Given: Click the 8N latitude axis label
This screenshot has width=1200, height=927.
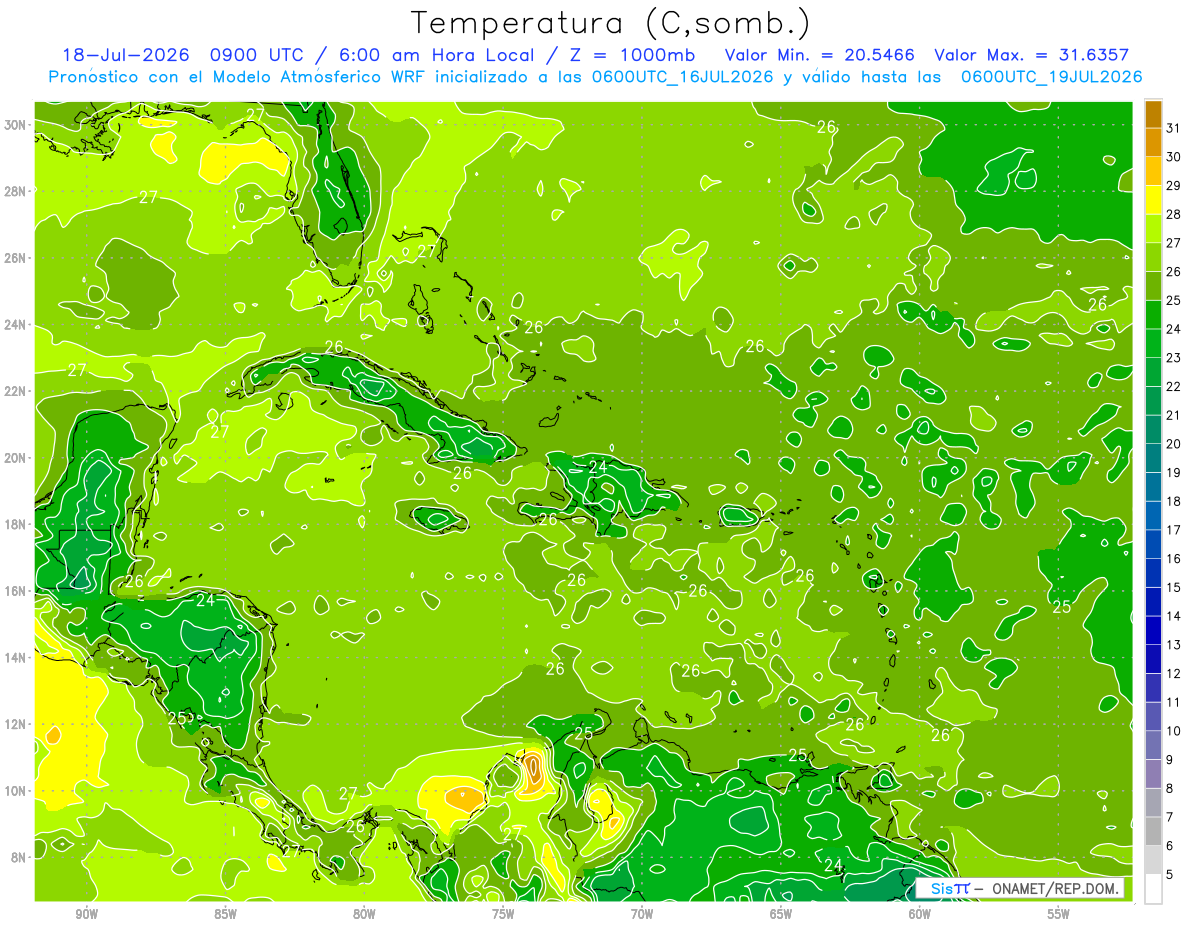Looking at the screenshot, I should (x=18, y=857).
